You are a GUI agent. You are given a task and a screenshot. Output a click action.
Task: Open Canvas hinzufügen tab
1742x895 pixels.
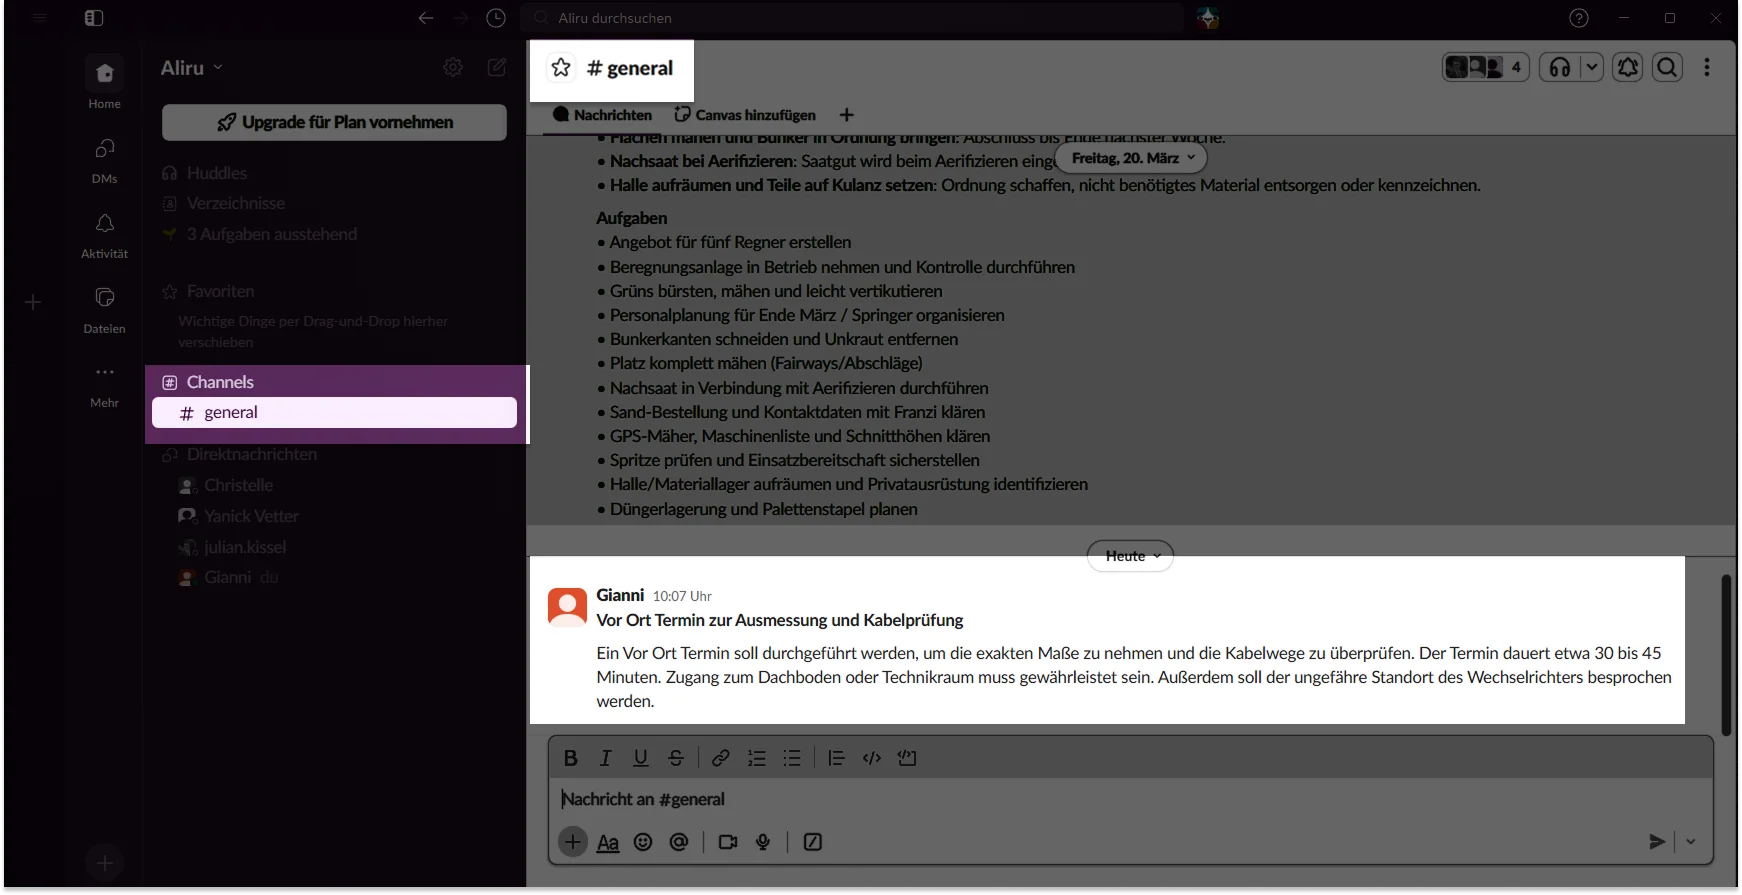(745, 115)
